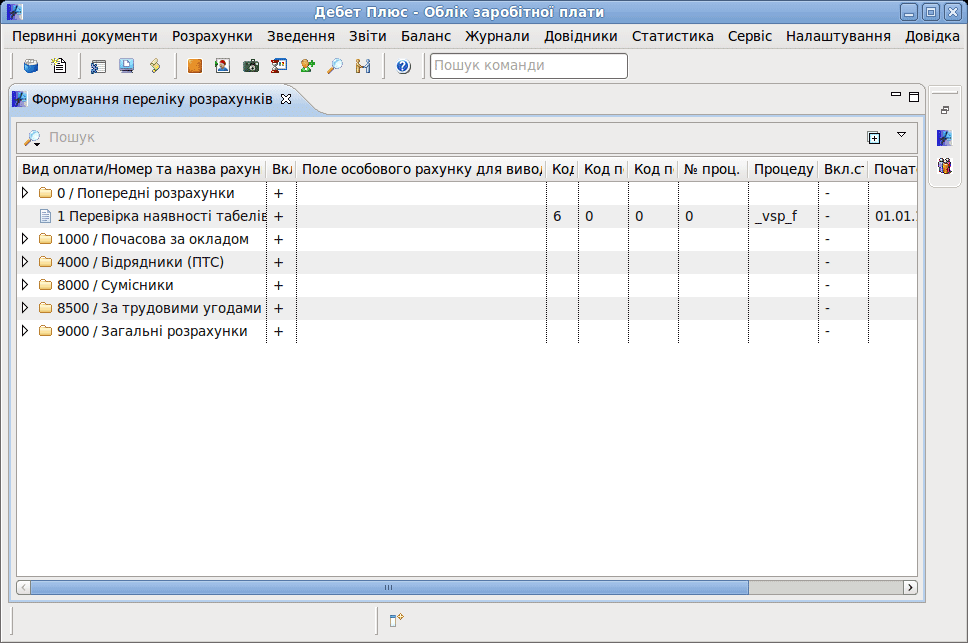The height and width of the screenshot is (643, 968).
Task: Click the Пошук search field in table
Action: [454, 138]
